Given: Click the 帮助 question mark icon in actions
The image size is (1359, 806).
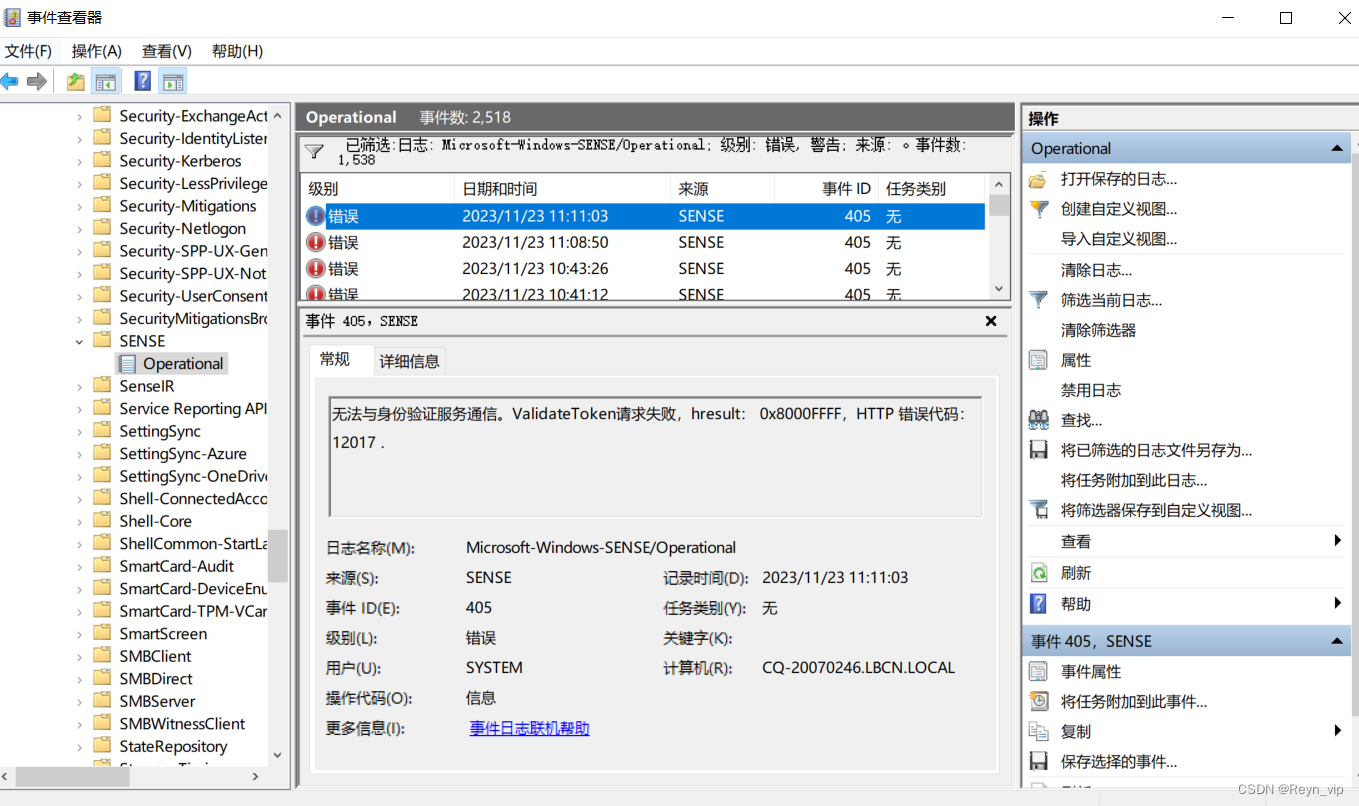Looking at the screenshot, I should pos(1039,604).
